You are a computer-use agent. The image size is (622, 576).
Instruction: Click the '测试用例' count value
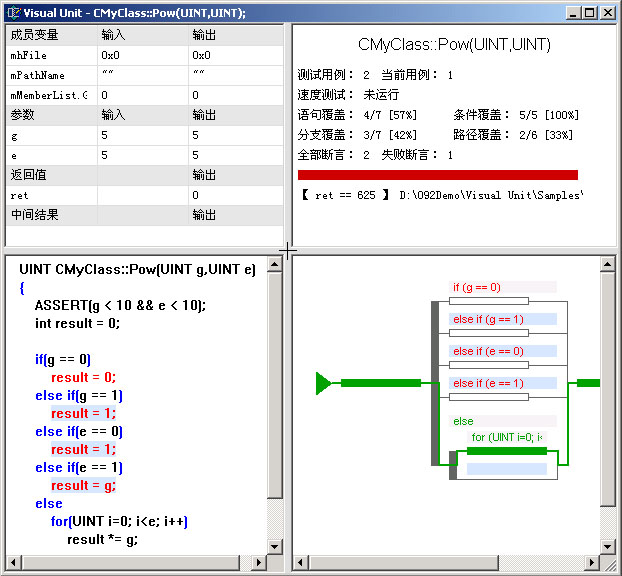click(366, 75)
